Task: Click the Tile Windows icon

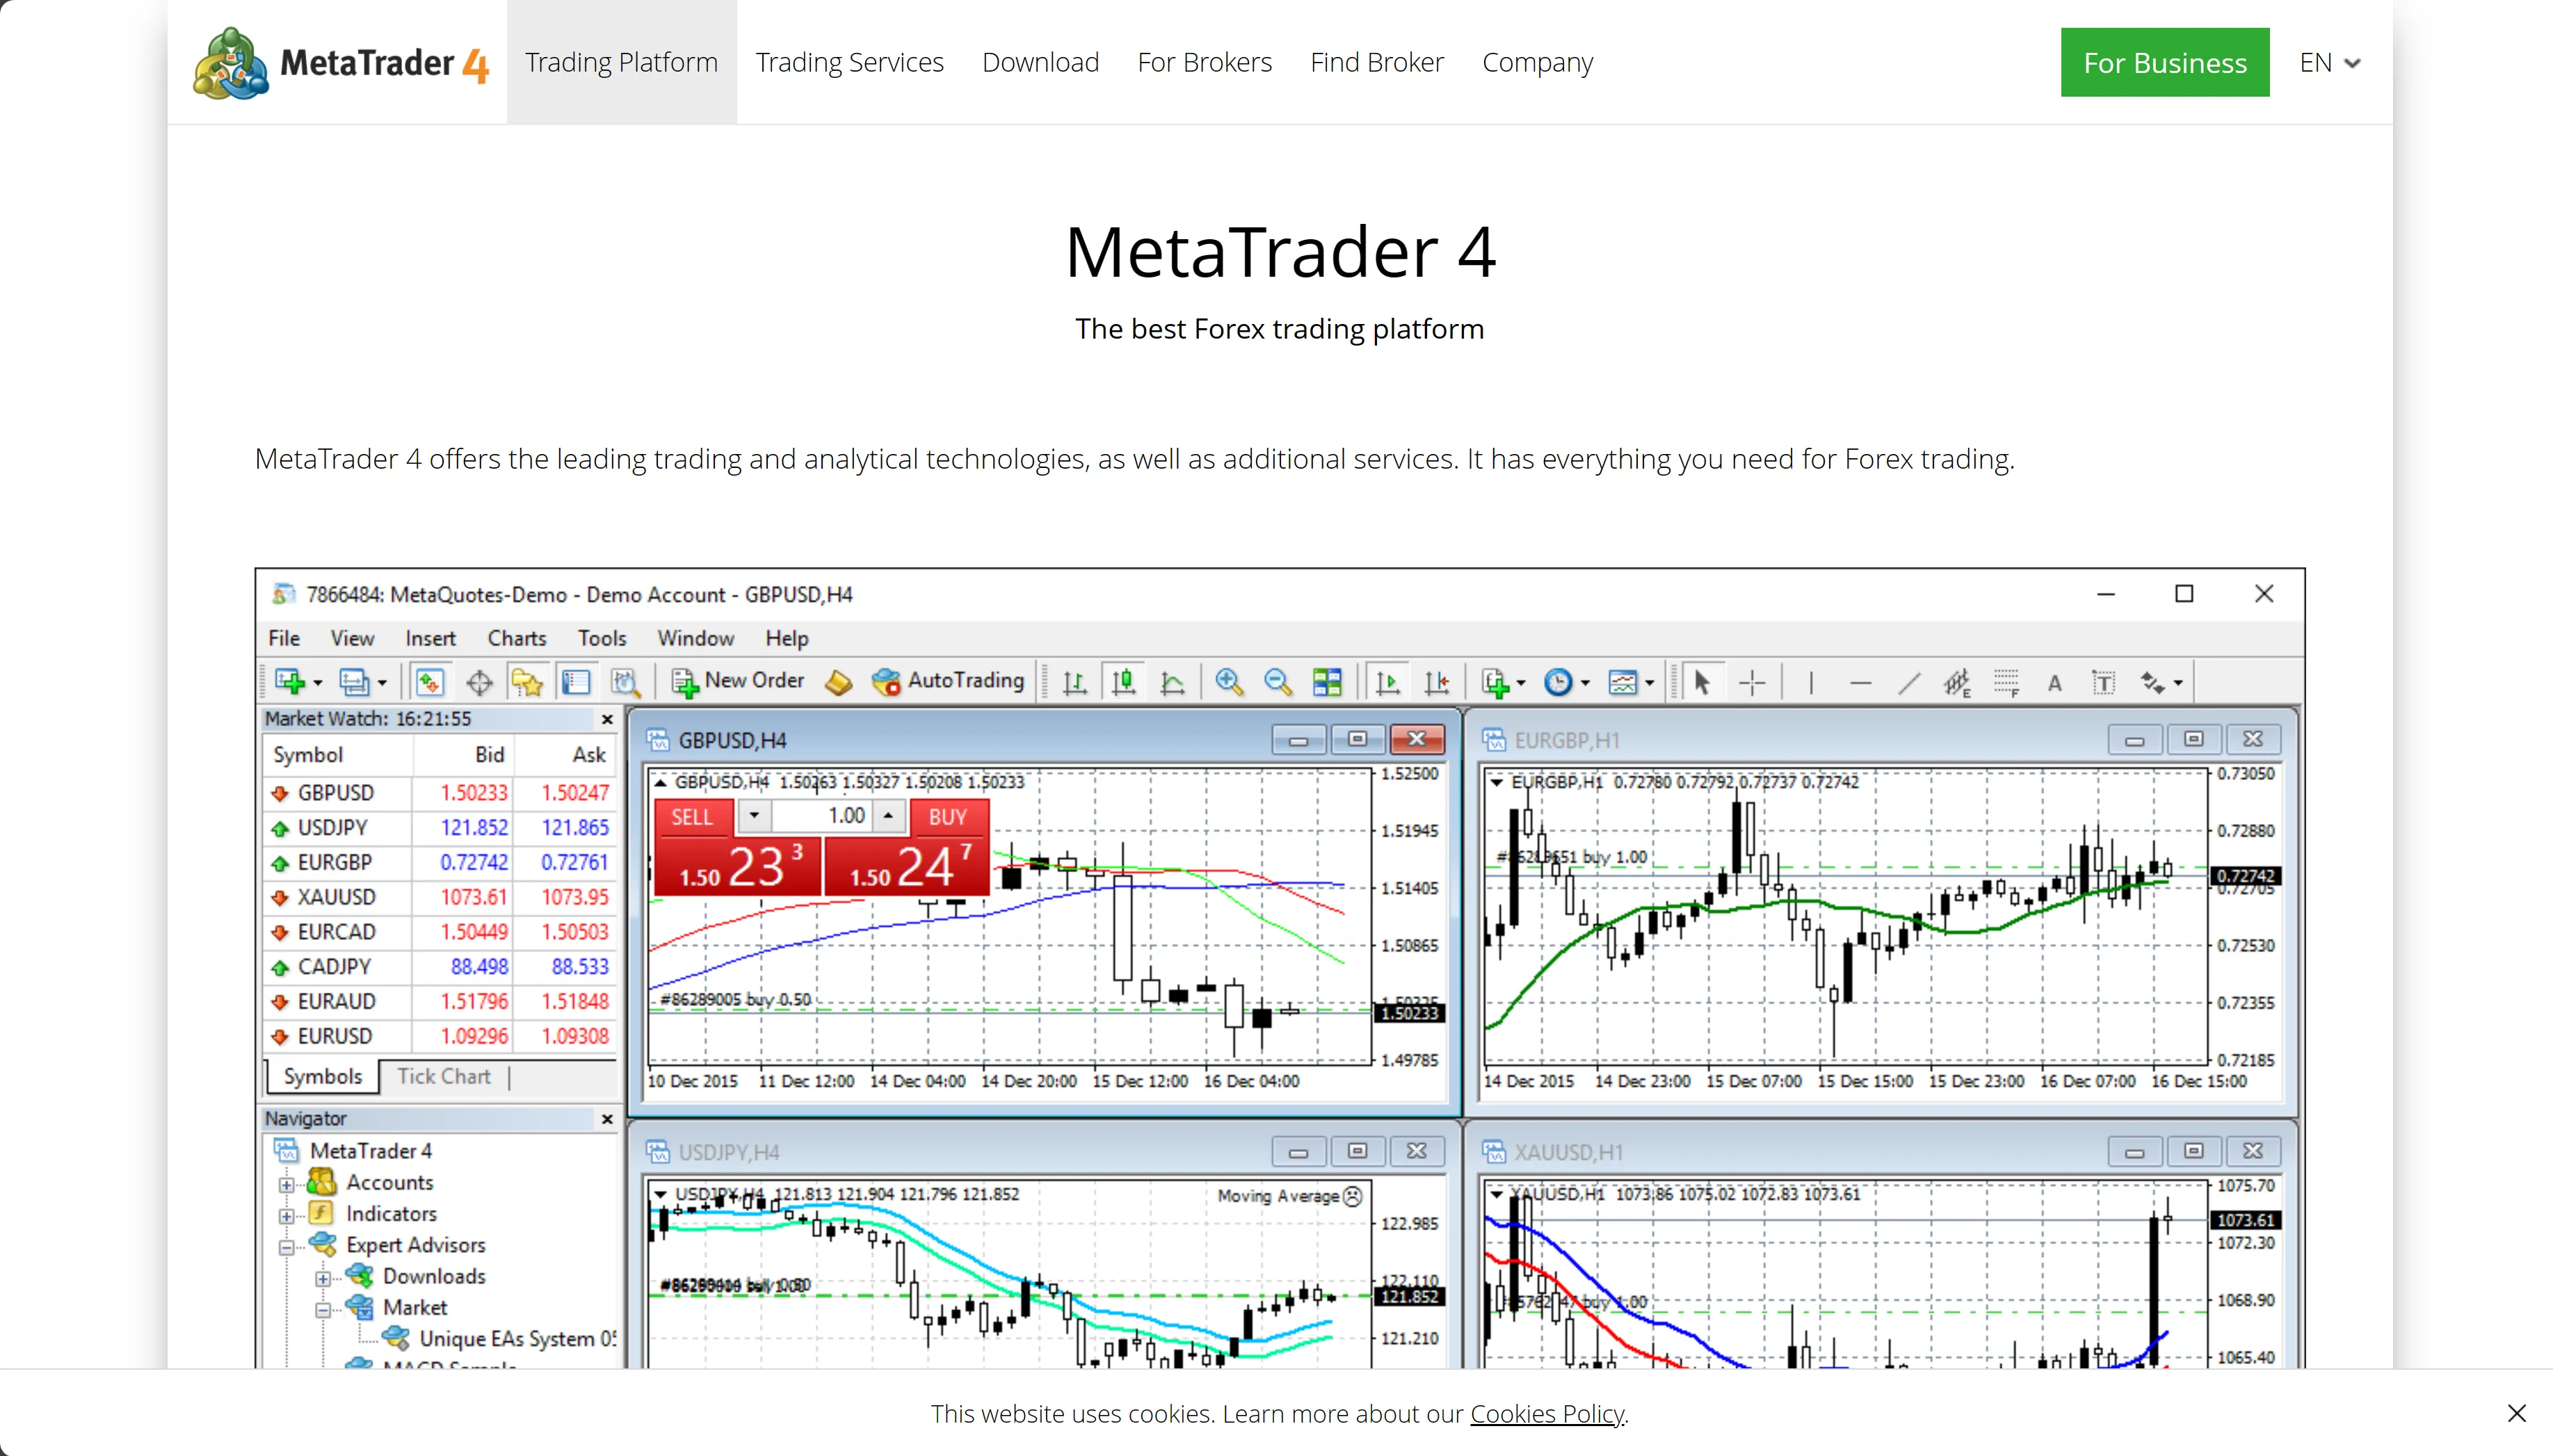Action: 1327,682
